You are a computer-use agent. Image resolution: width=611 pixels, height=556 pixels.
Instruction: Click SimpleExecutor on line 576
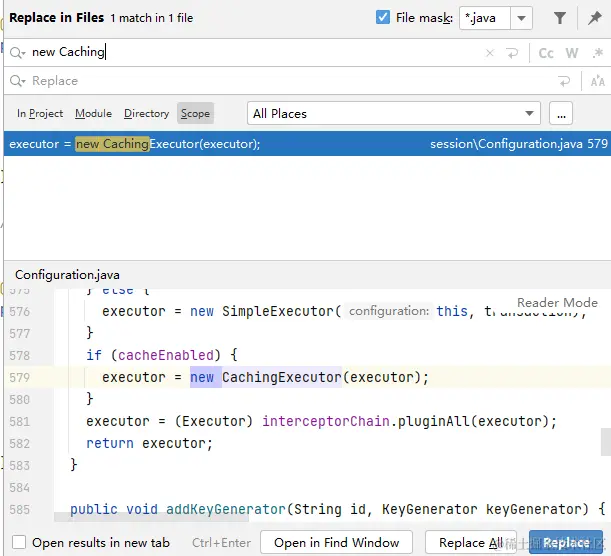click(278, 311)
